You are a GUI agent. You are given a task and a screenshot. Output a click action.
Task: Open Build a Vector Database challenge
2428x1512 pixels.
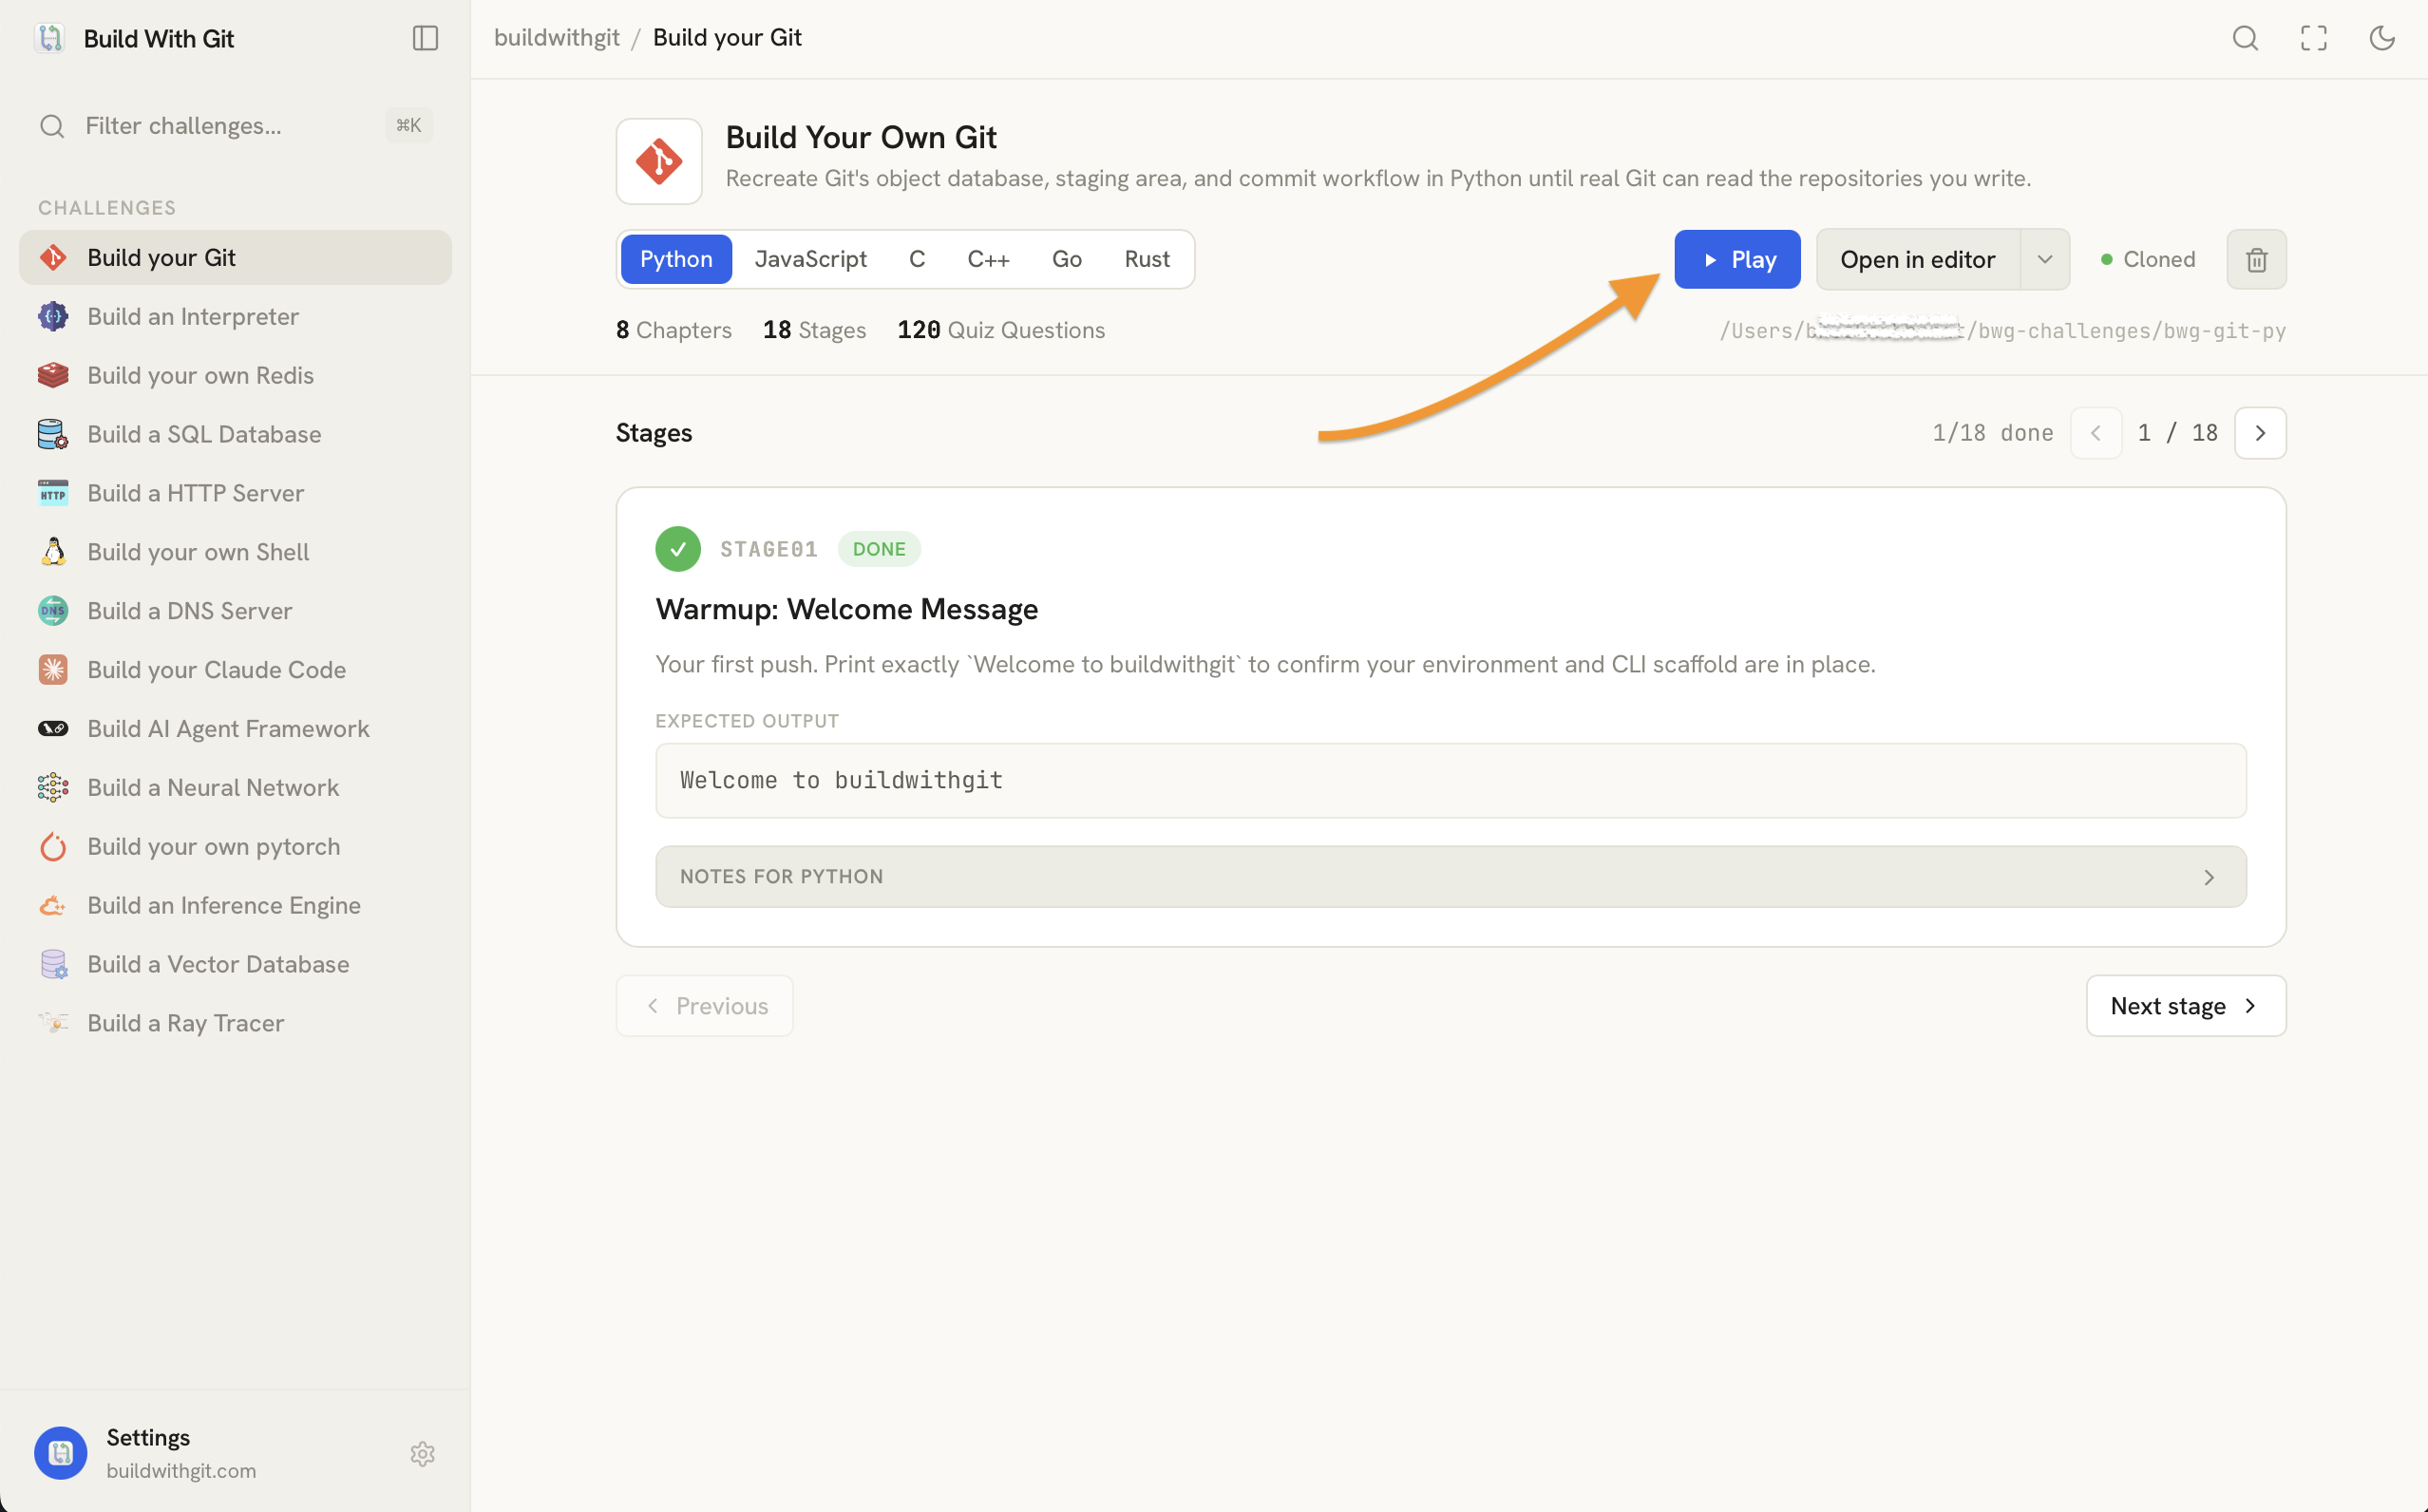point(235,965)
